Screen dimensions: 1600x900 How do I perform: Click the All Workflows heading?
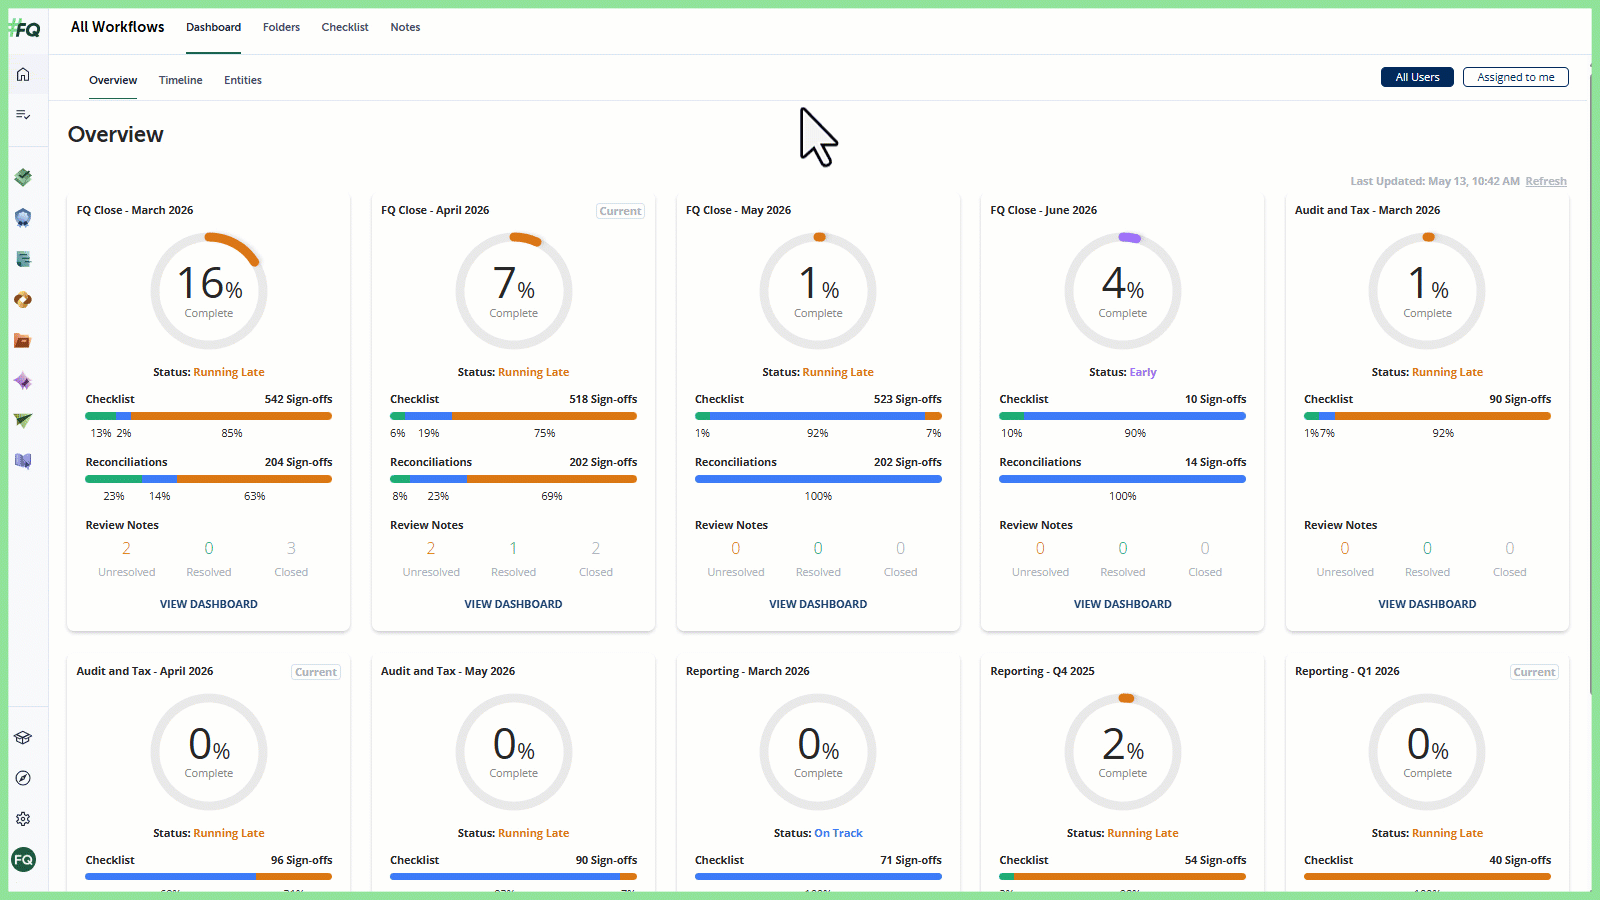(x=117, y=27)
